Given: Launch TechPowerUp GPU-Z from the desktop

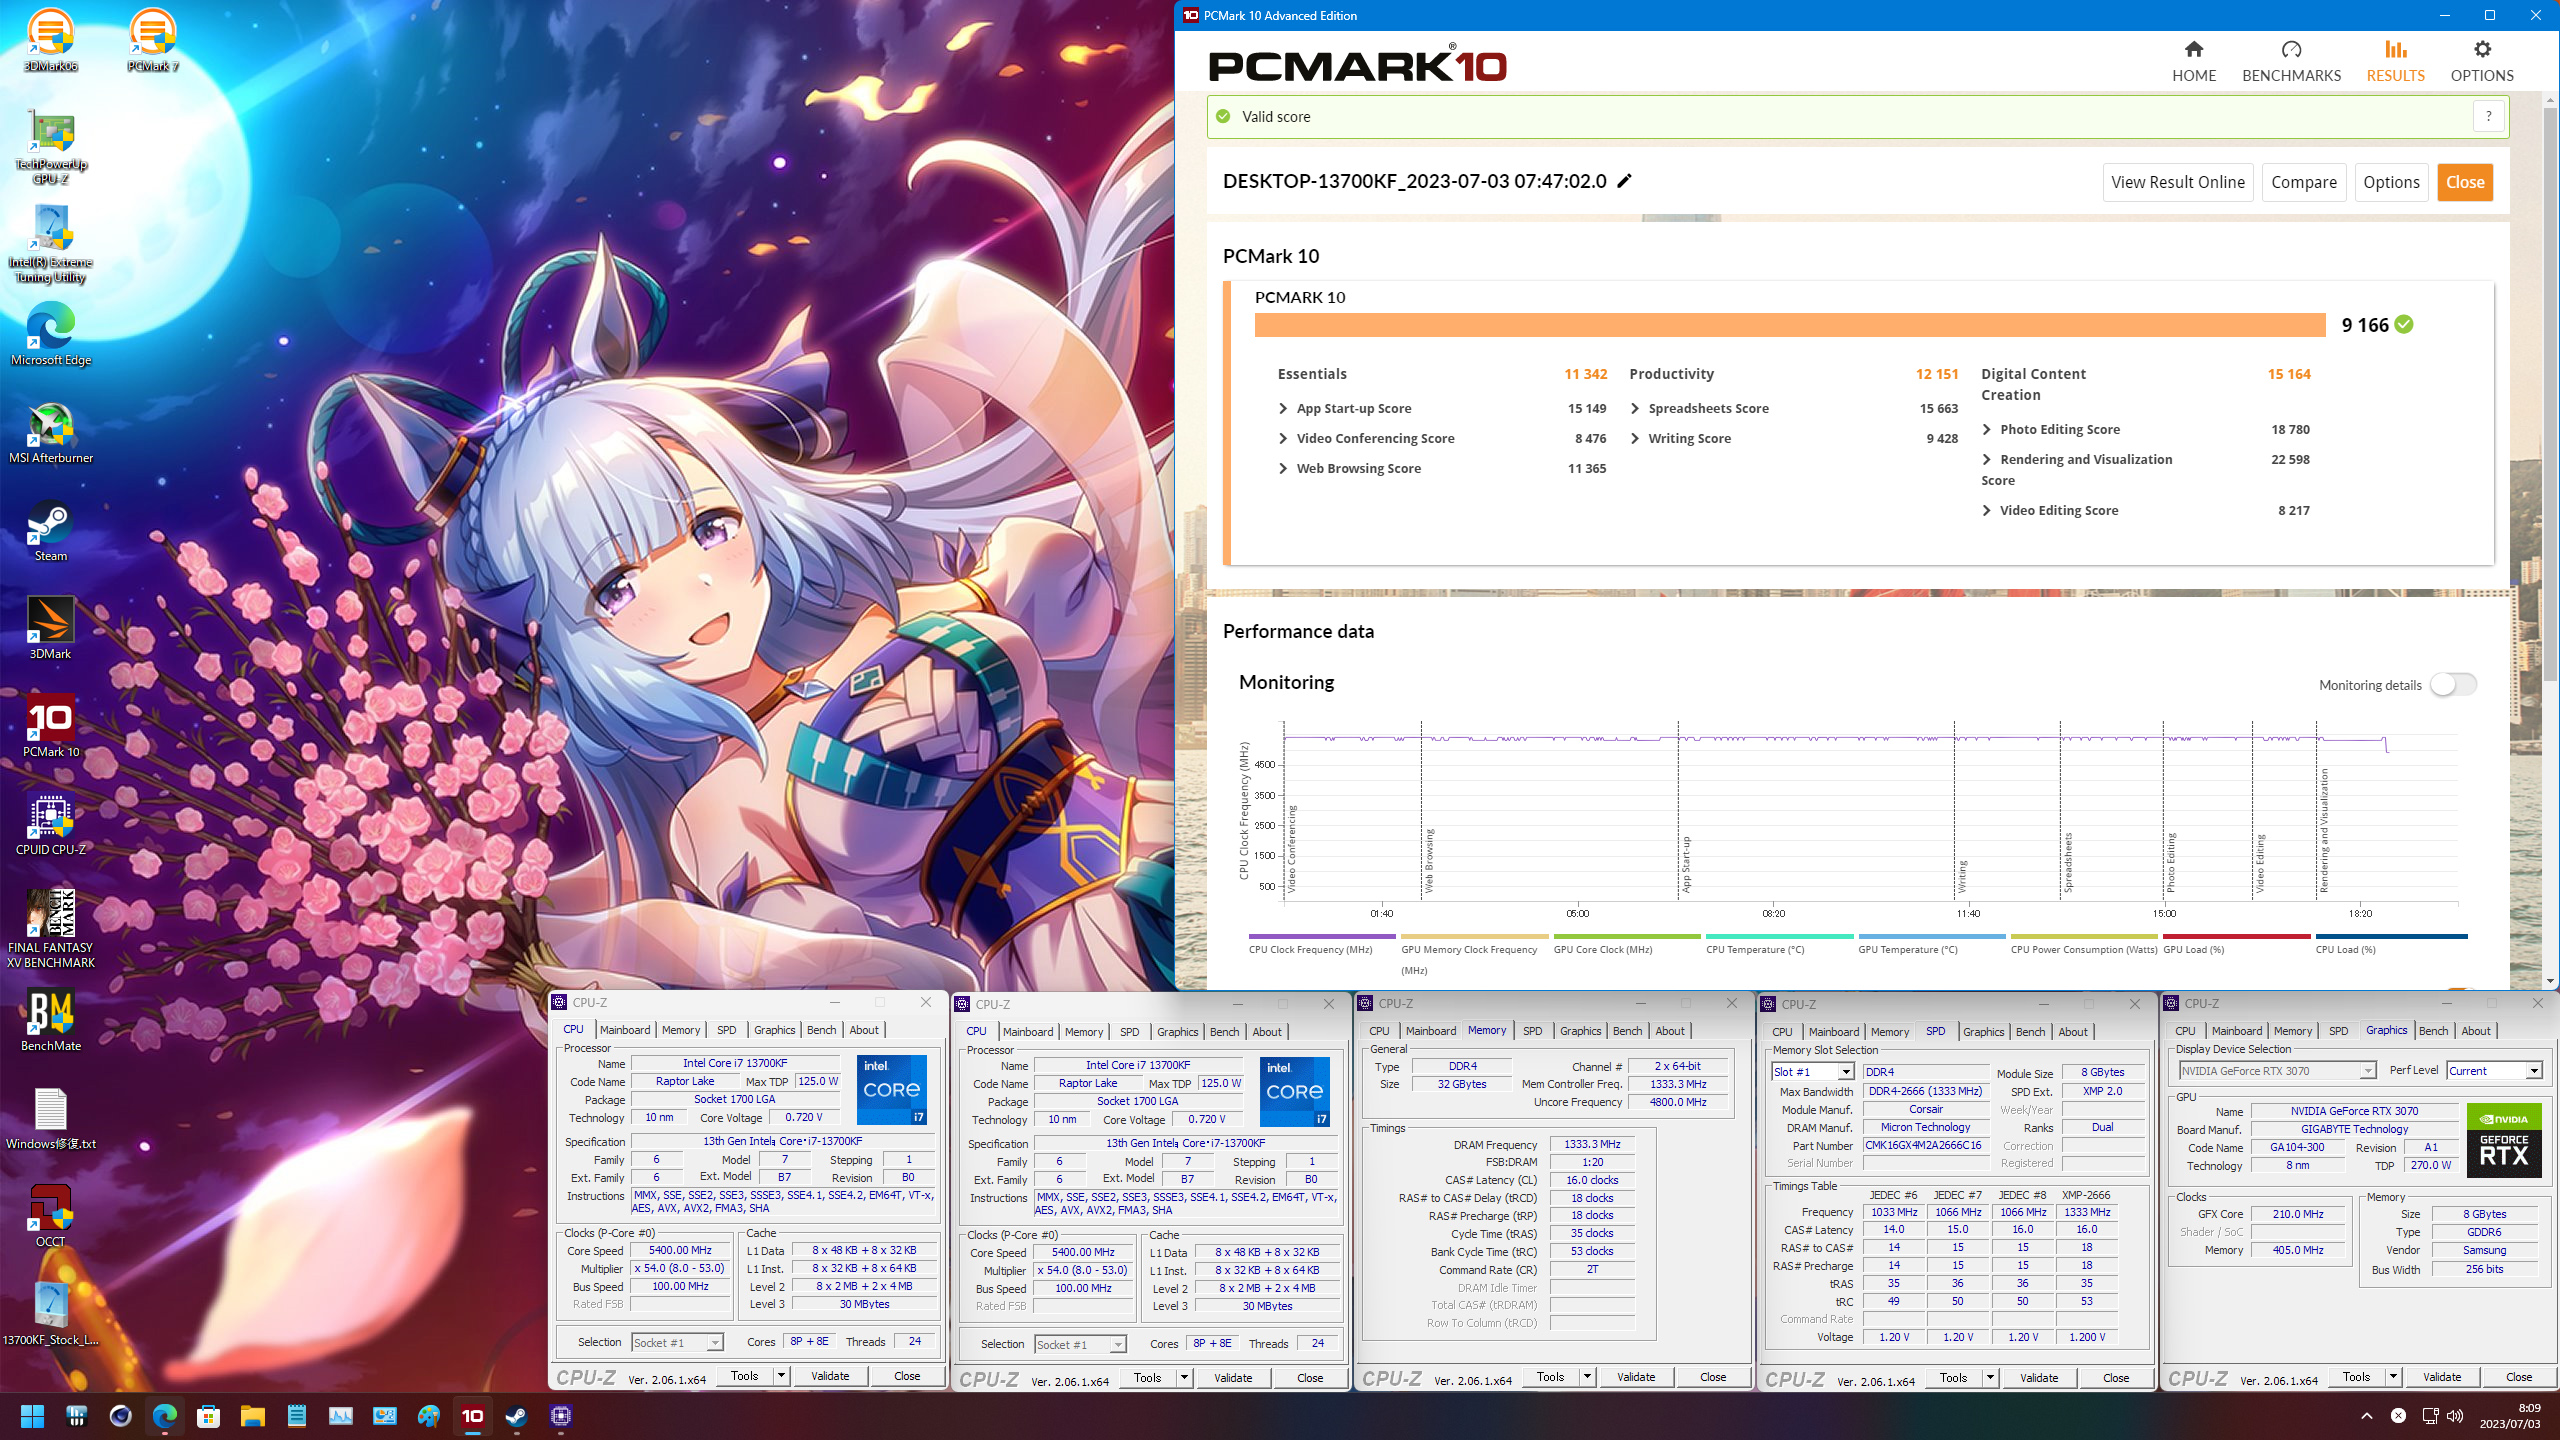Looking at the screenshot, I should 50,146.
